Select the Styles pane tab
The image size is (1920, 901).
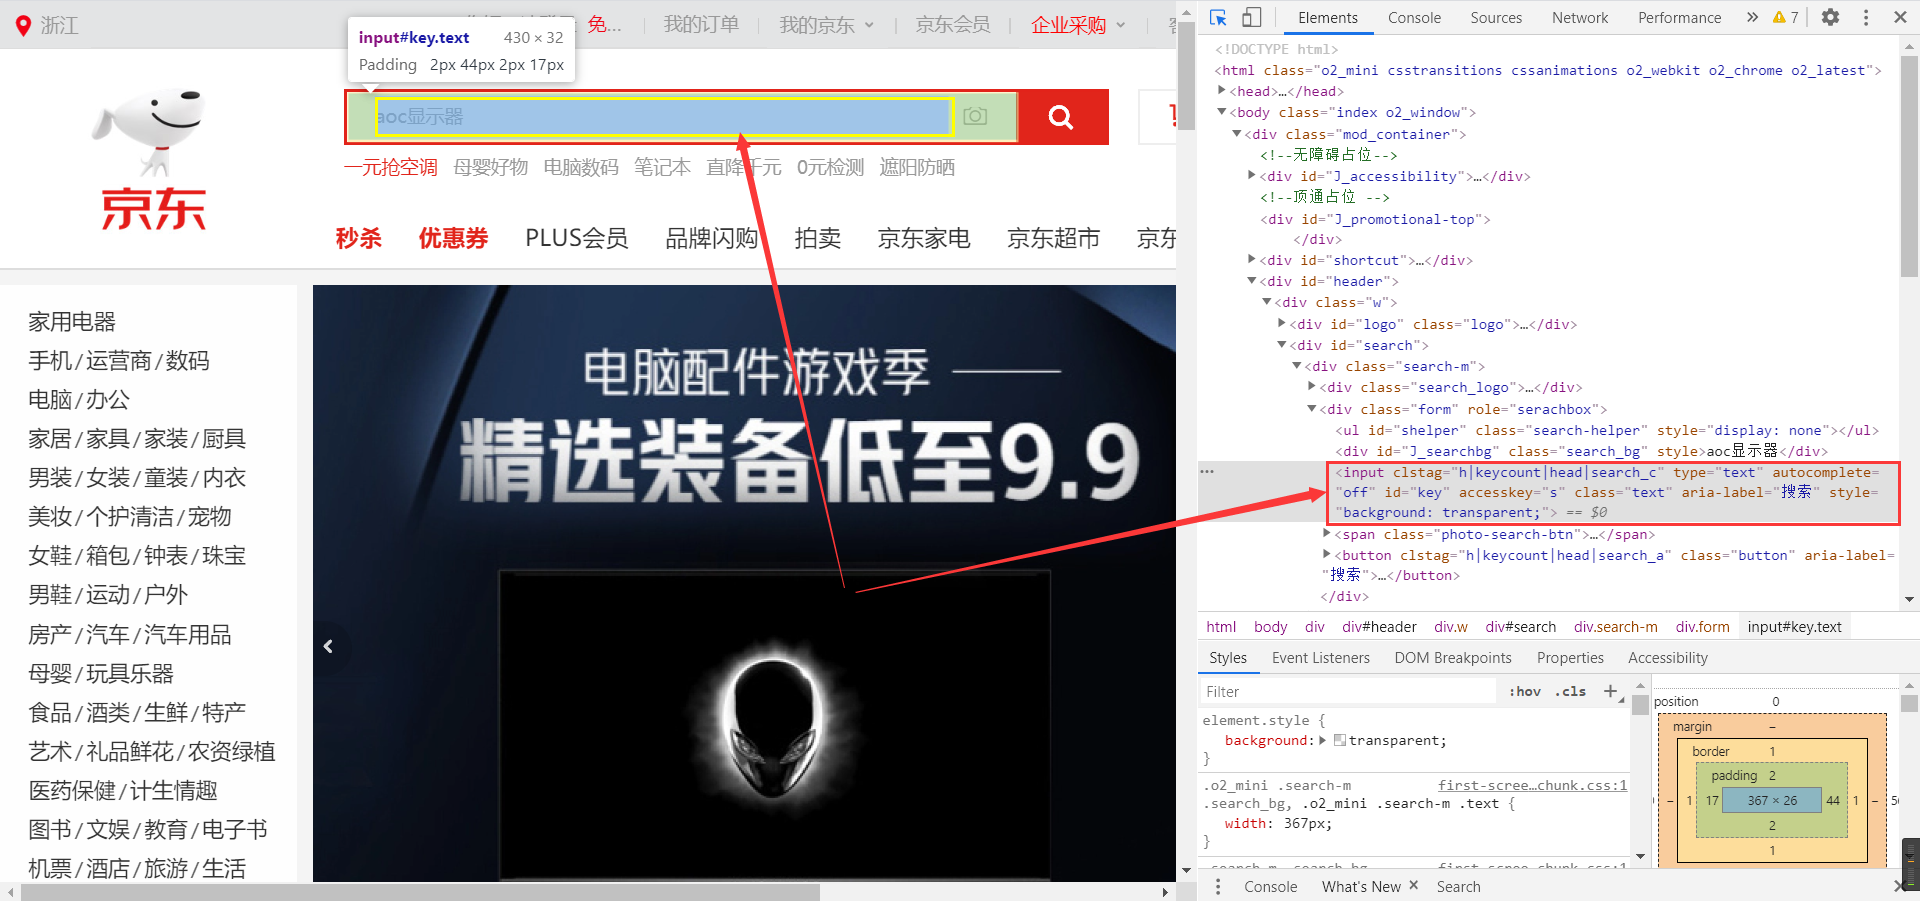pos(1228,657)
